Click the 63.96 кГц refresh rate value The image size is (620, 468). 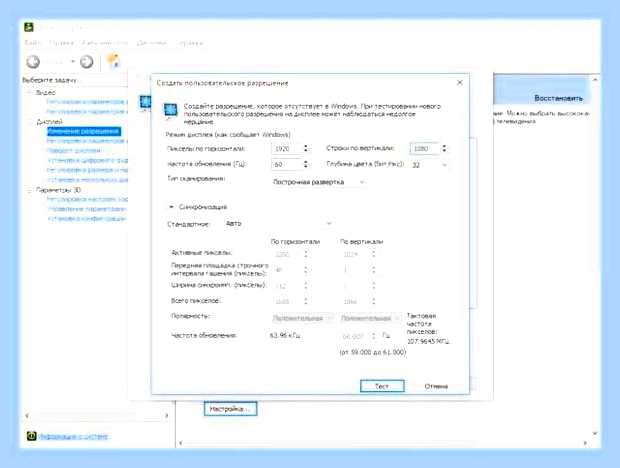pyautogui.click(x=285, y=336)
